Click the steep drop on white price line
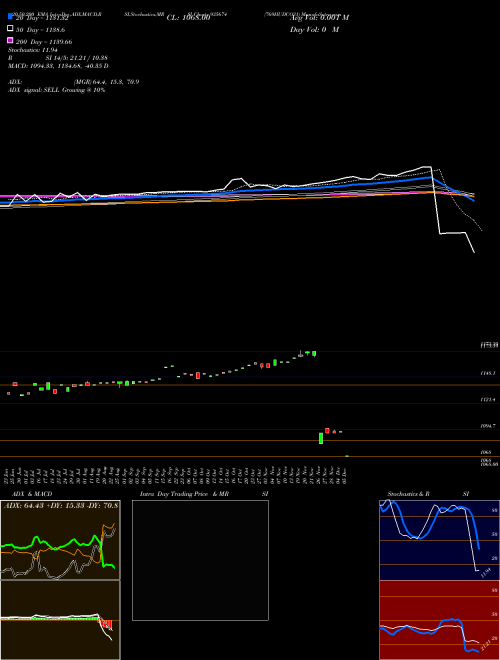Image resolution: width=500 pixels, height=660 pixels. (x=436, y=200)
